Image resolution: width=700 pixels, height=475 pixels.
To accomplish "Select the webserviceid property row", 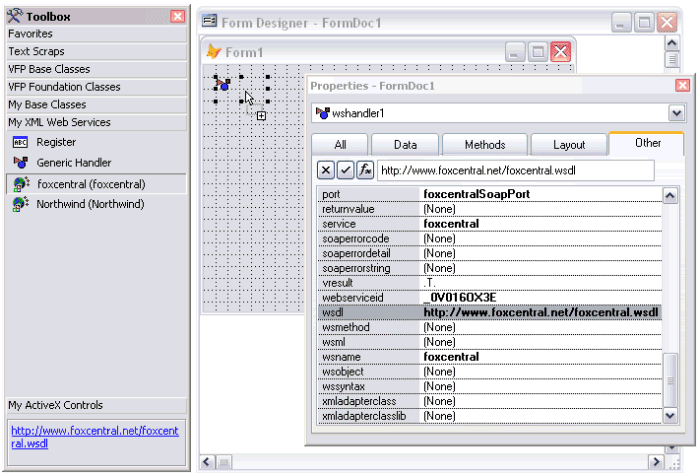I will pos(489,297).
